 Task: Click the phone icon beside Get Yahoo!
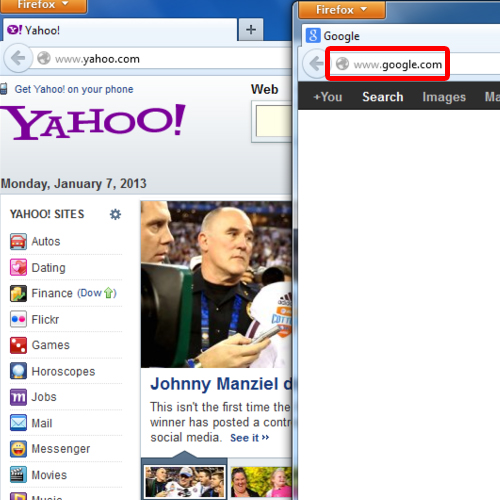tap(4, 89)
